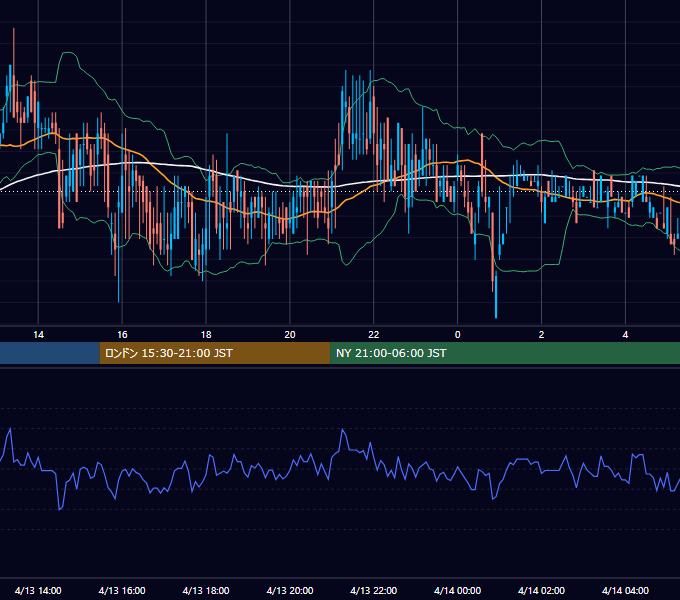Image resolution: width=680 pixels, height=600 pixels.
Task: Click the 4/14 04:00 date label
Action: [625, 590]
